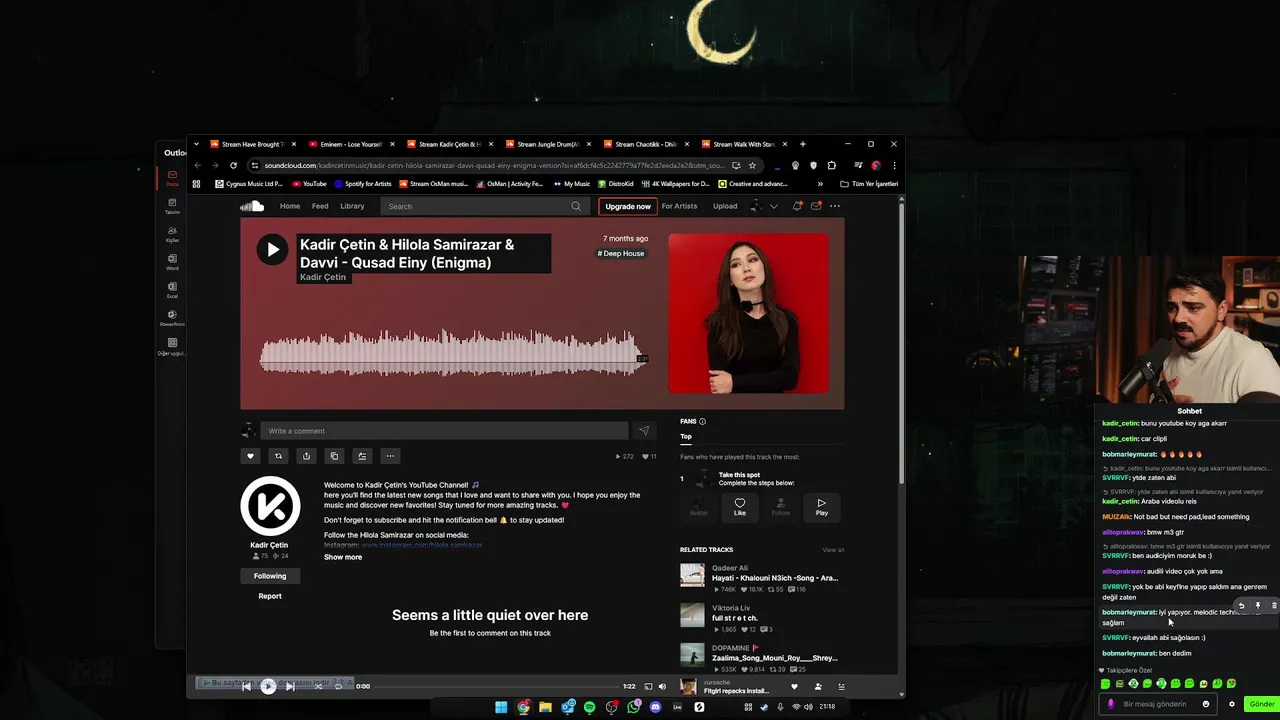Viewport: 1280px width, 720px height.
Task: Select the Deep House tag
Action: (621, 254)
